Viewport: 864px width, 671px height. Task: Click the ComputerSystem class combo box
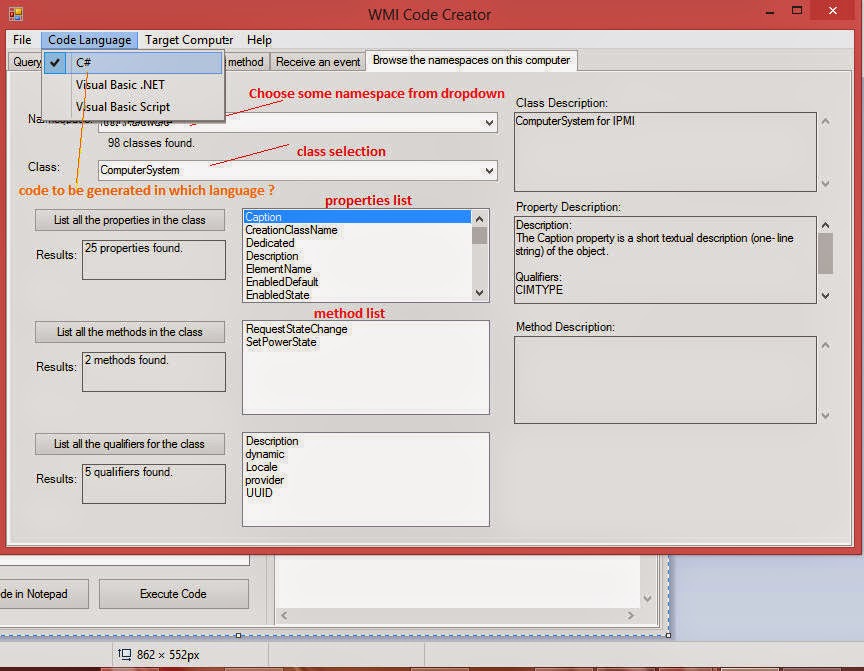(x=298, y=170)
